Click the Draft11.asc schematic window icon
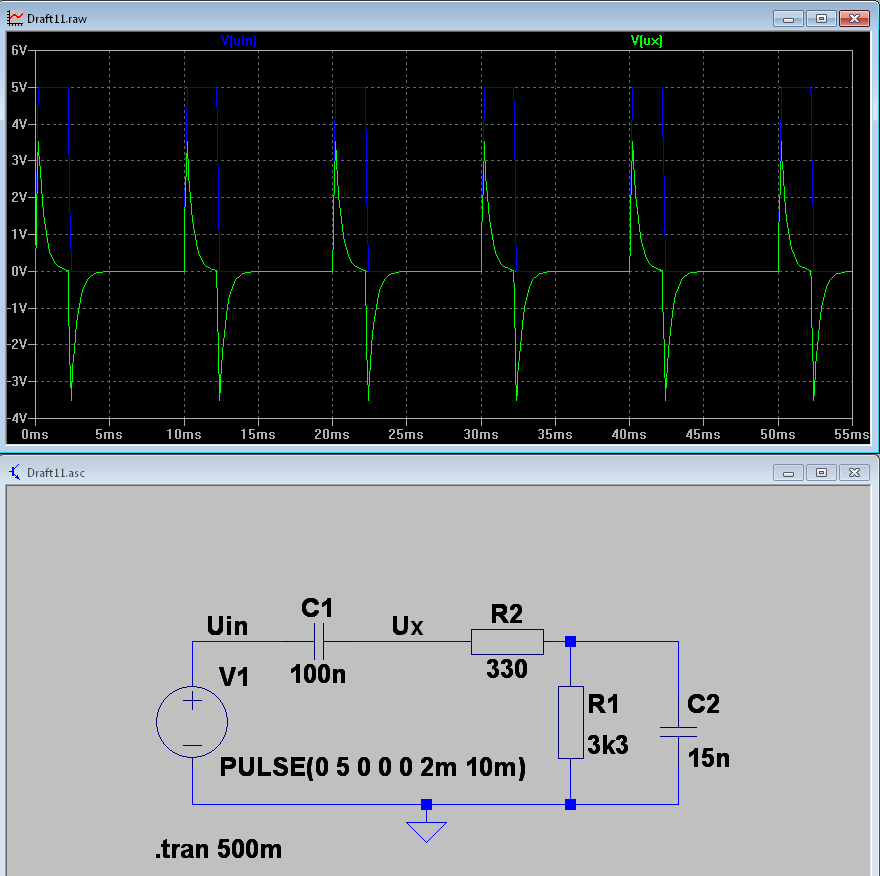Screen dimensions: 880x876 point(15,473)
